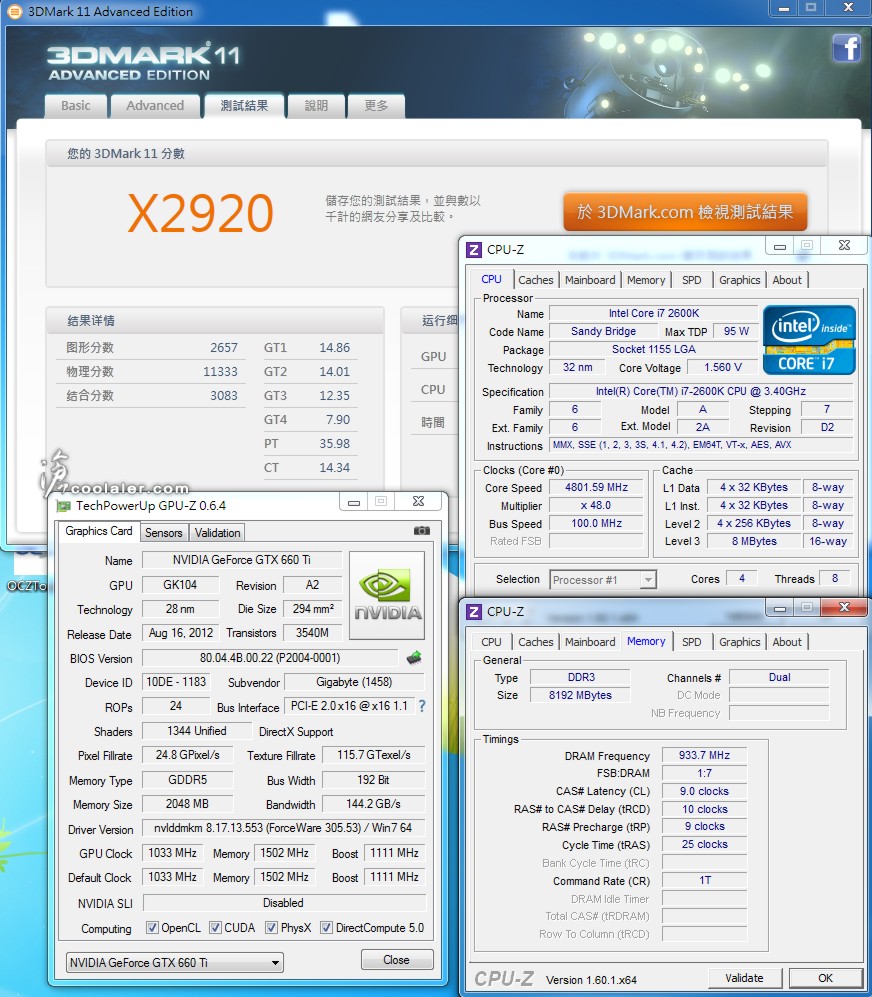
Task: Open SPD tab in bottom CPU-Z window
Action: [691, 642]
